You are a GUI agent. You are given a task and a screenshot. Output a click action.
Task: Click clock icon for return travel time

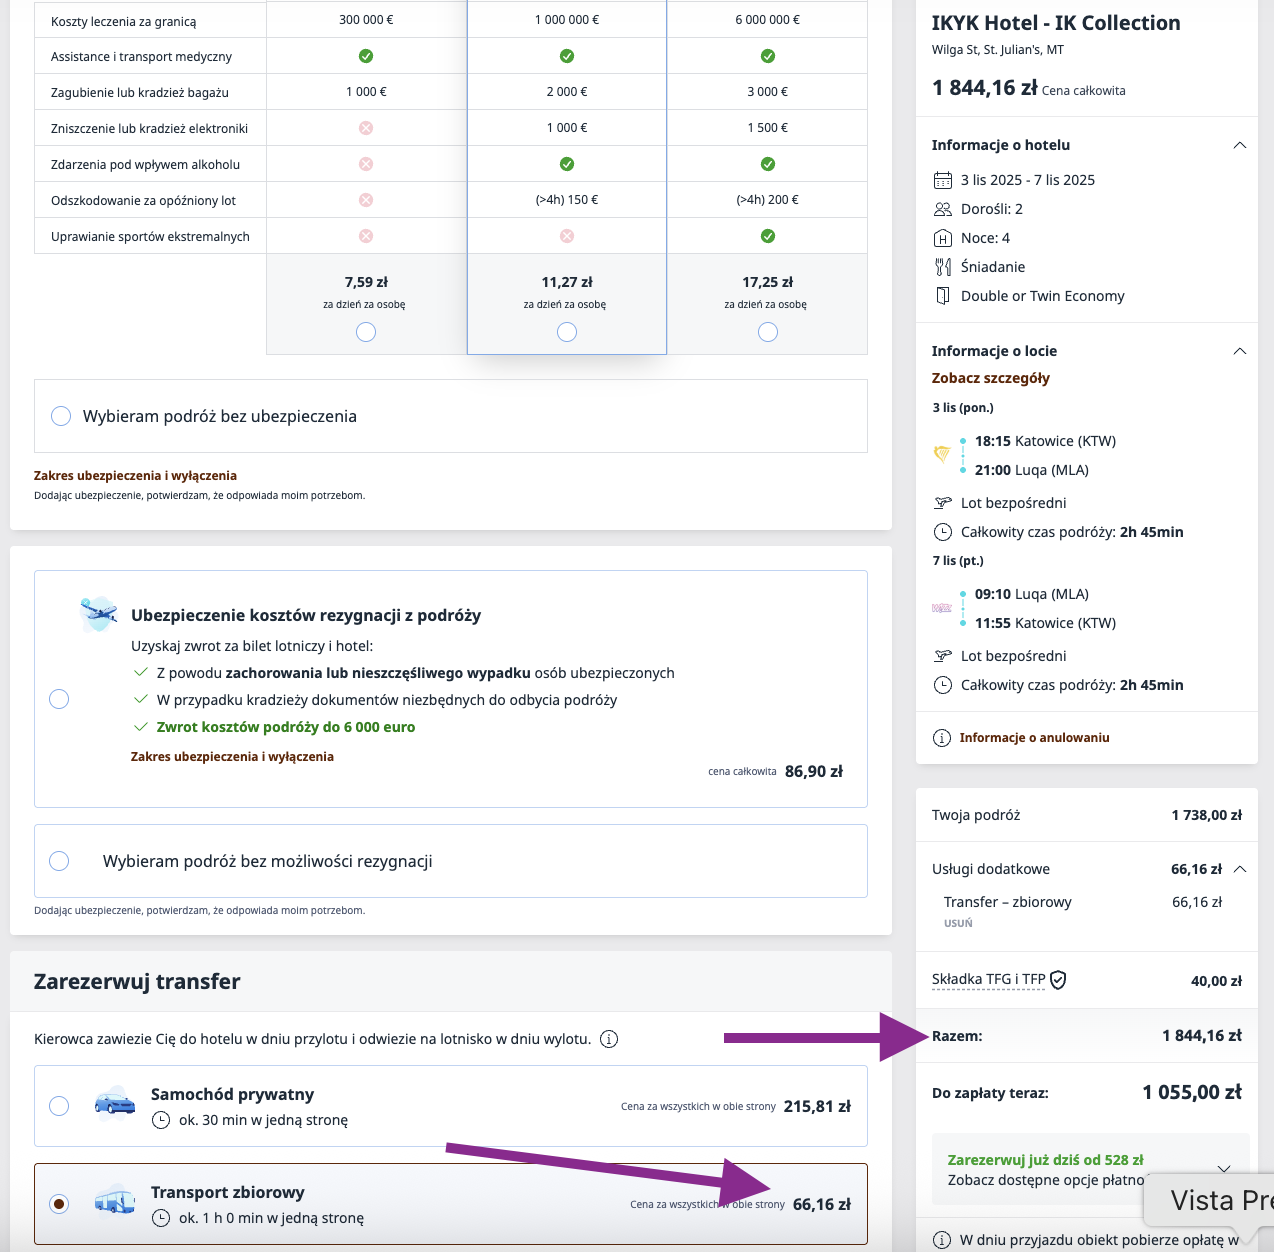tap(943, 685)
